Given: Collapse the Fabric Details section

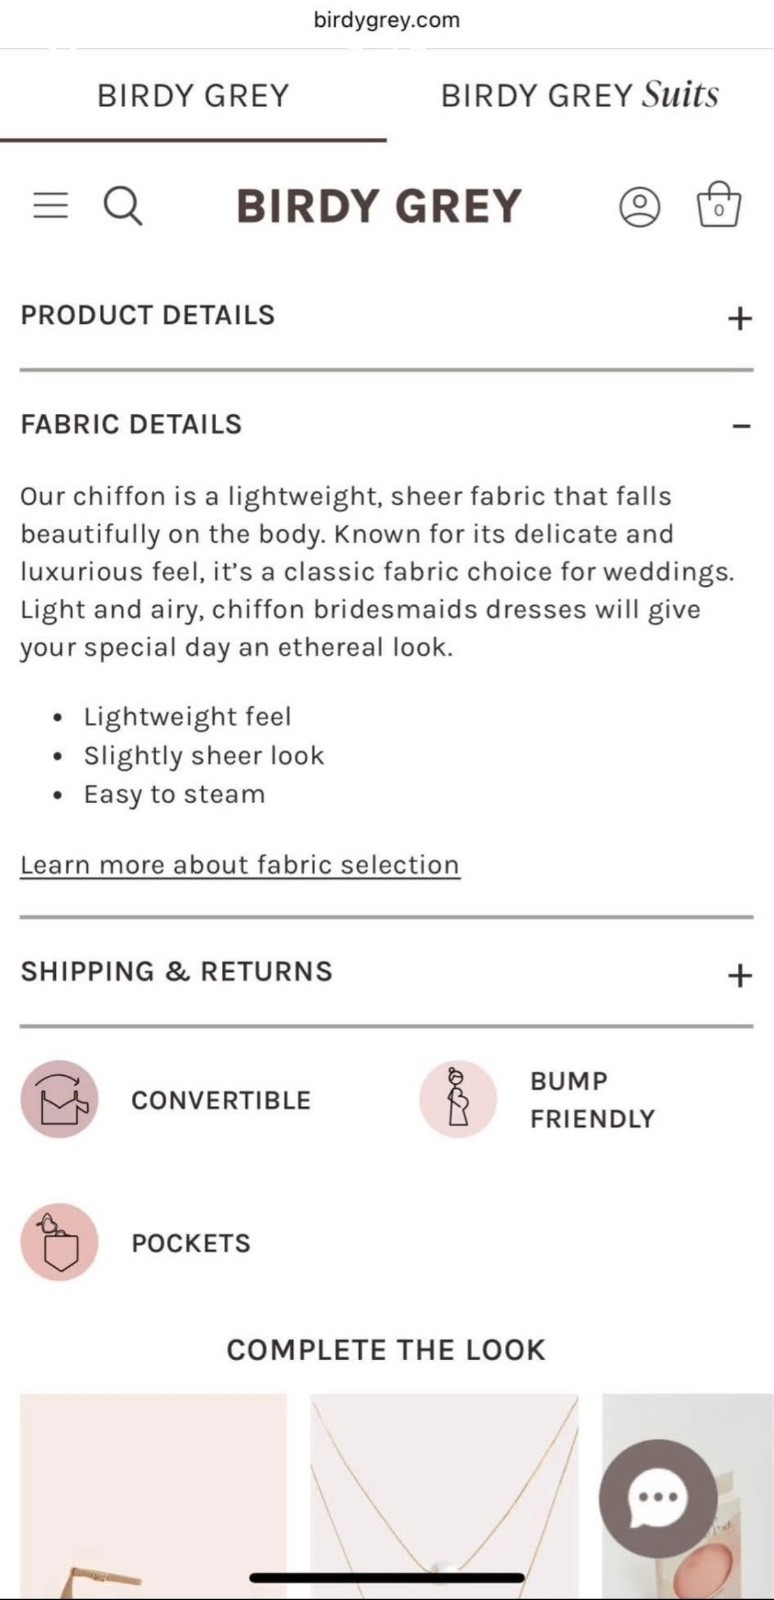Looking at the screenshot, I should point(740,426).
